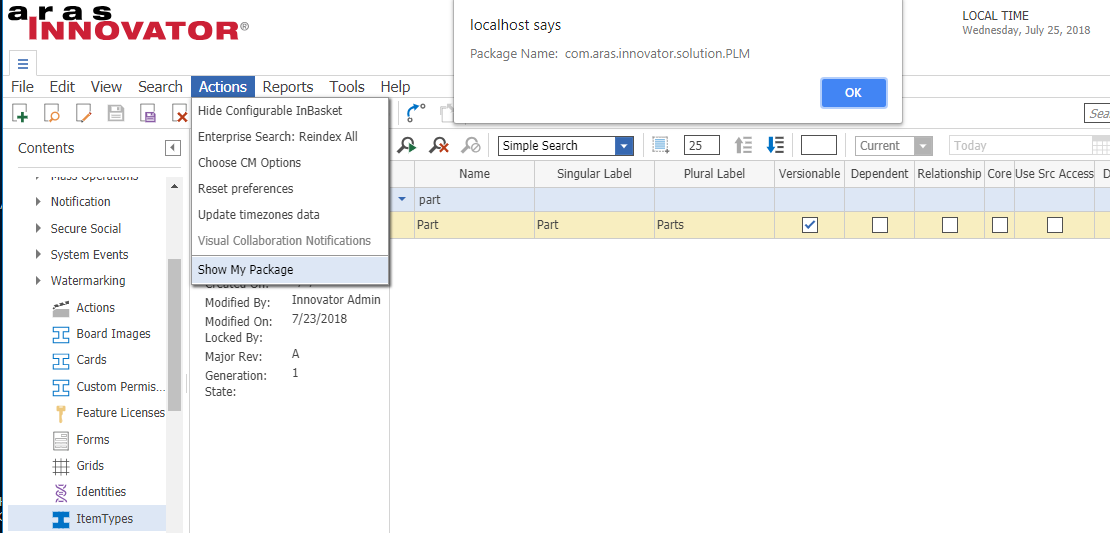Open the View menu
This screenshot has width=1110, height=533.
coord(106,87)
